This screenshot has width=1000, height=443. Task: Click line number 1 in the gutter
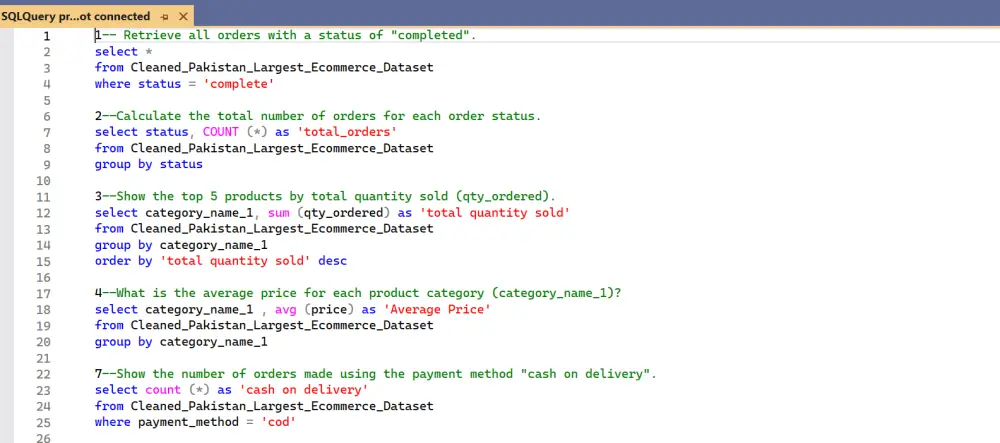(47, 36)
